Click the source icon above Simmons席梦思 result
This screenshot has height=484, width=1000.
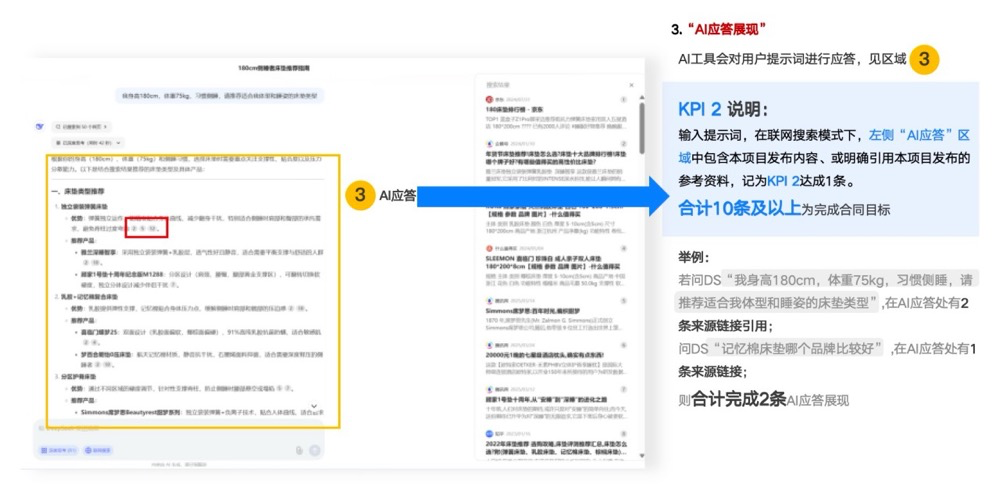click(490, 301)
